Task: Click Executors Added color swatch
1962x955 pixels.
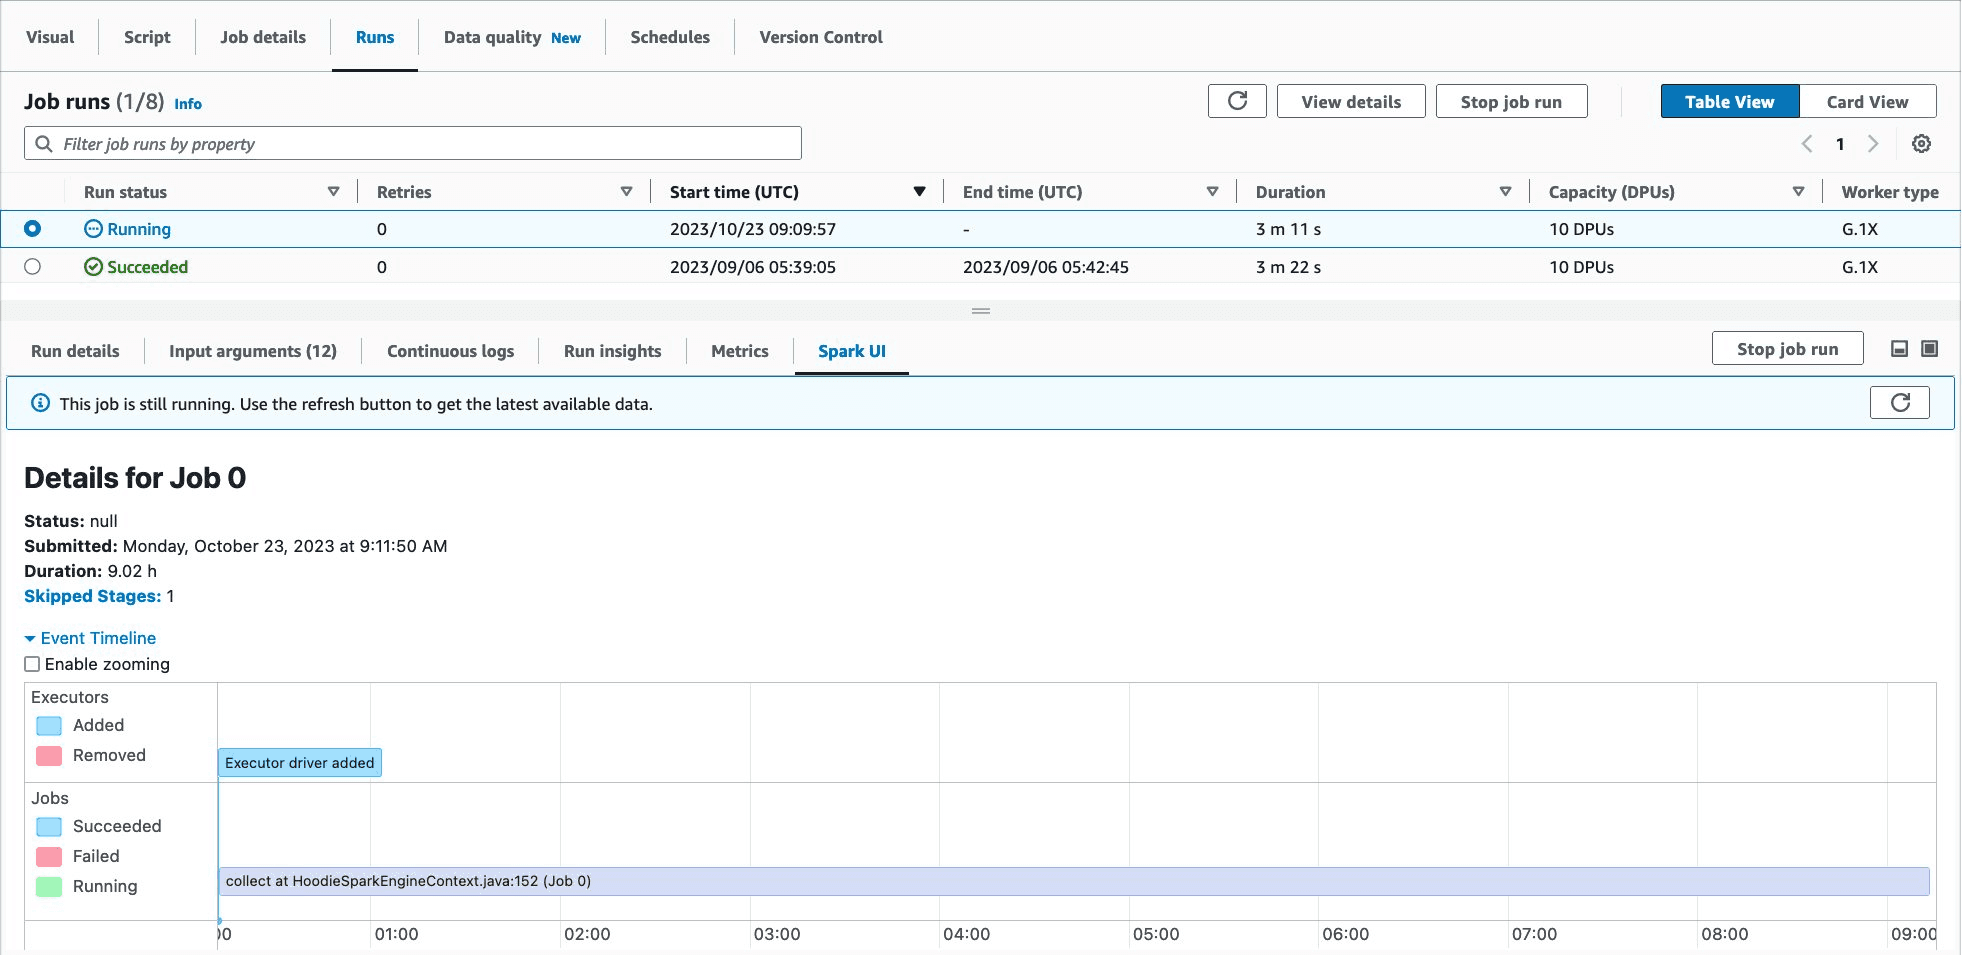Action: [x=49, y=726]
